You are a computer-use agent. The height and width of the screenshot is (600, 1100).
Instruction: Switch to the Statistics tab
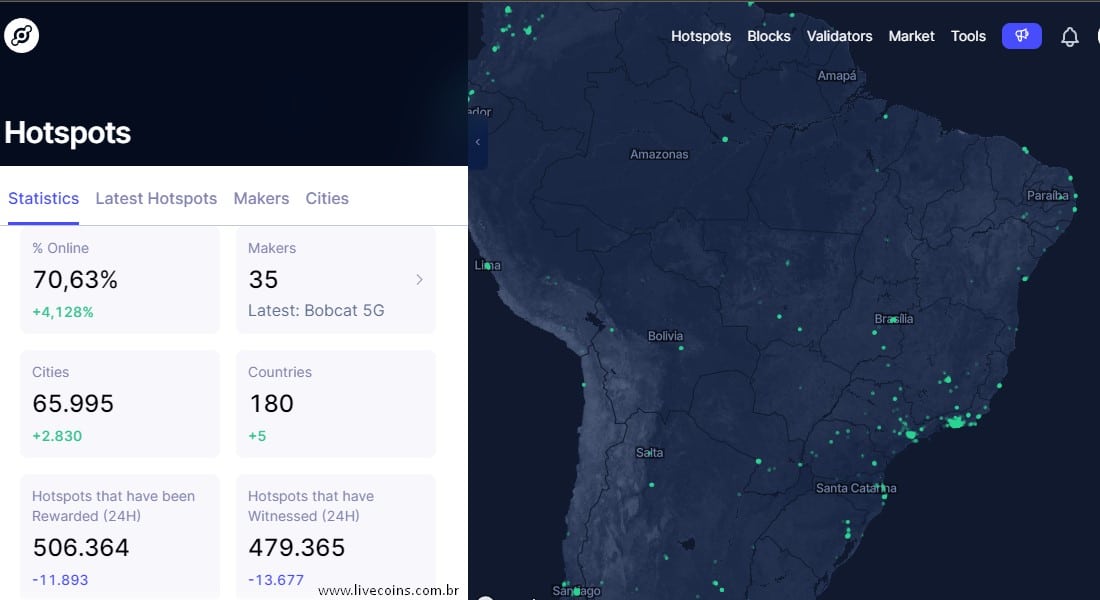coord(43,198)
